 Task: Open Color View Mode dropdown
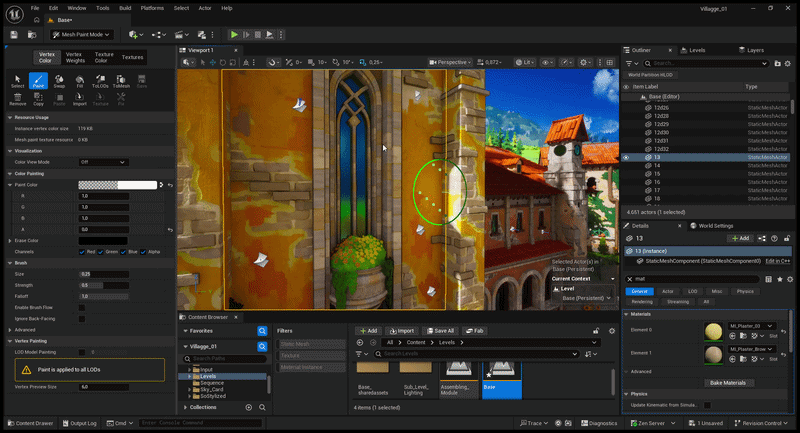[103, 162]
